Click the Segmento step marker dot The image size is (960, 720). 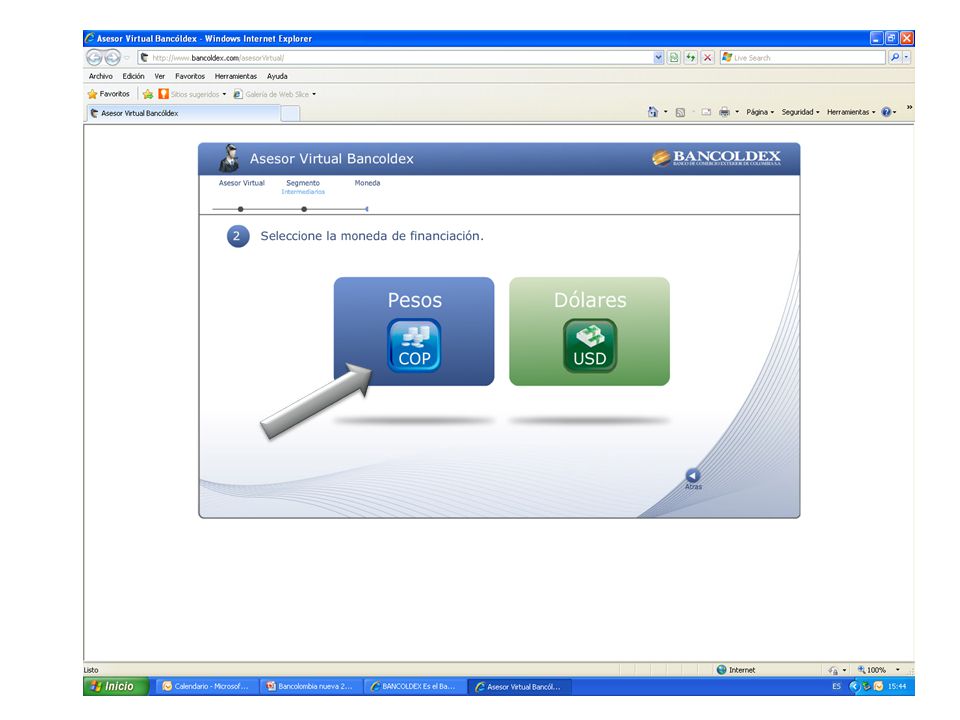[x=304, y=209]
